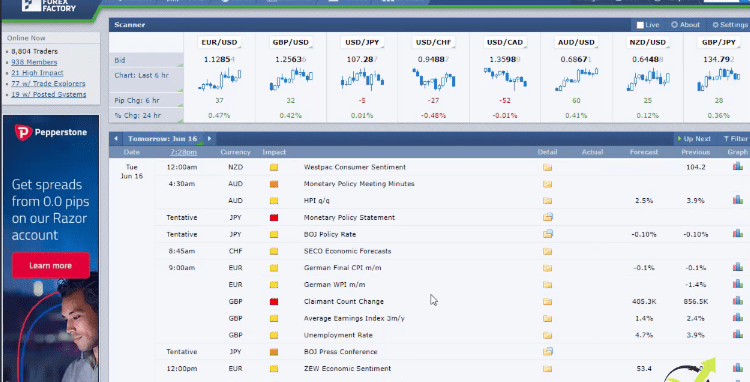Show graph for Claimant Count Change

coord(738,301)
